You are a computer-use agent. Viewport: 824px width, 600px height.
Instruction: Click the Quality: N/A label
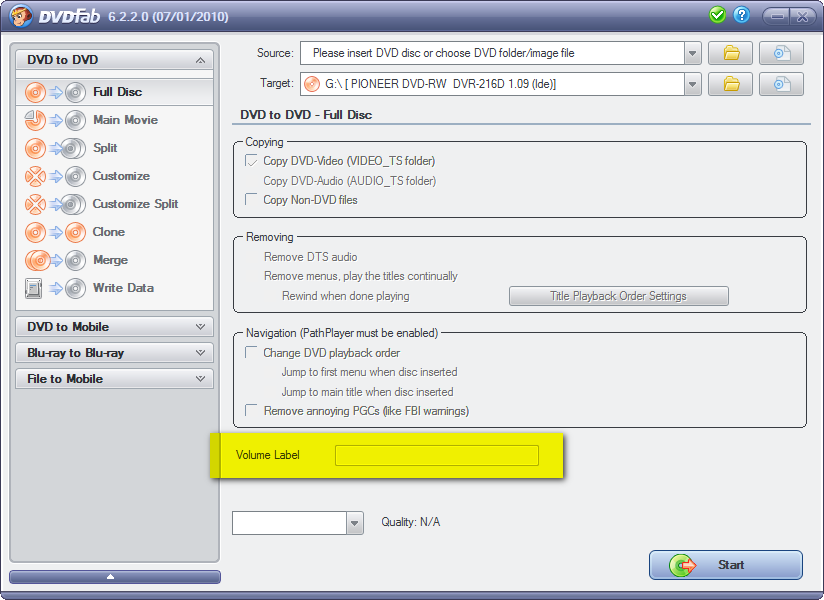pos(410,522)
